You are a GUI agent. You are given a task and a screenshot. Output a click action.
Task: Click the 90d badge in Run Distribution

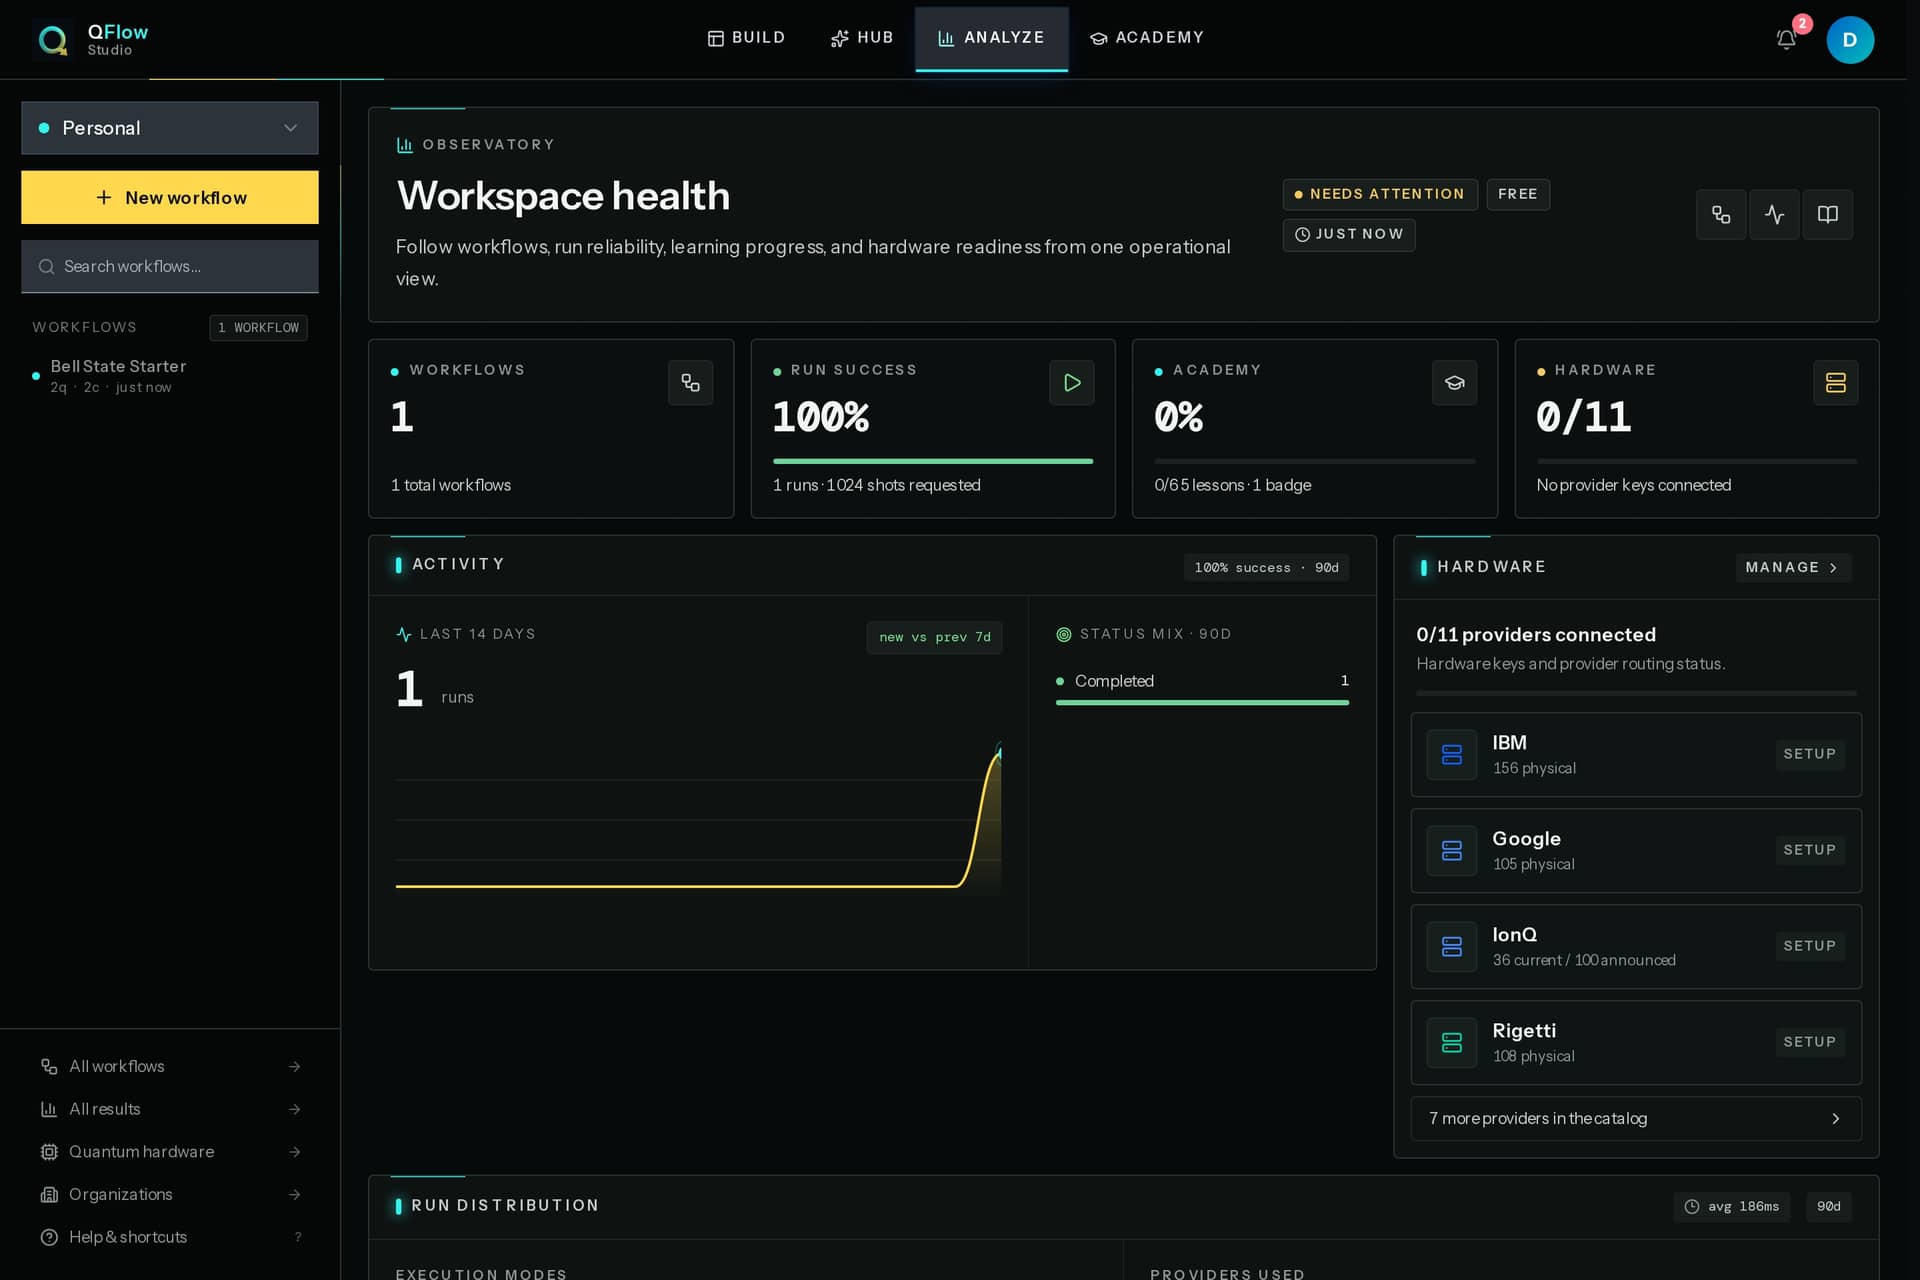(x=1829, y=1207)
